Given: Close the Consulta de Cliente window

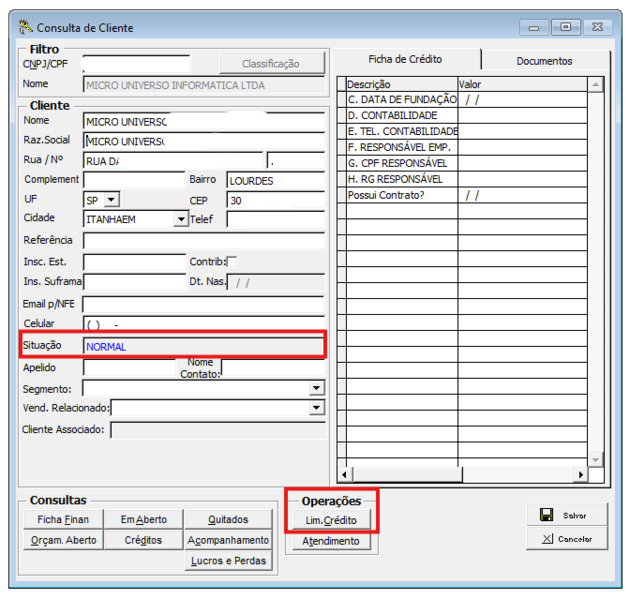Looking at the screenshot, I should 597,27.
